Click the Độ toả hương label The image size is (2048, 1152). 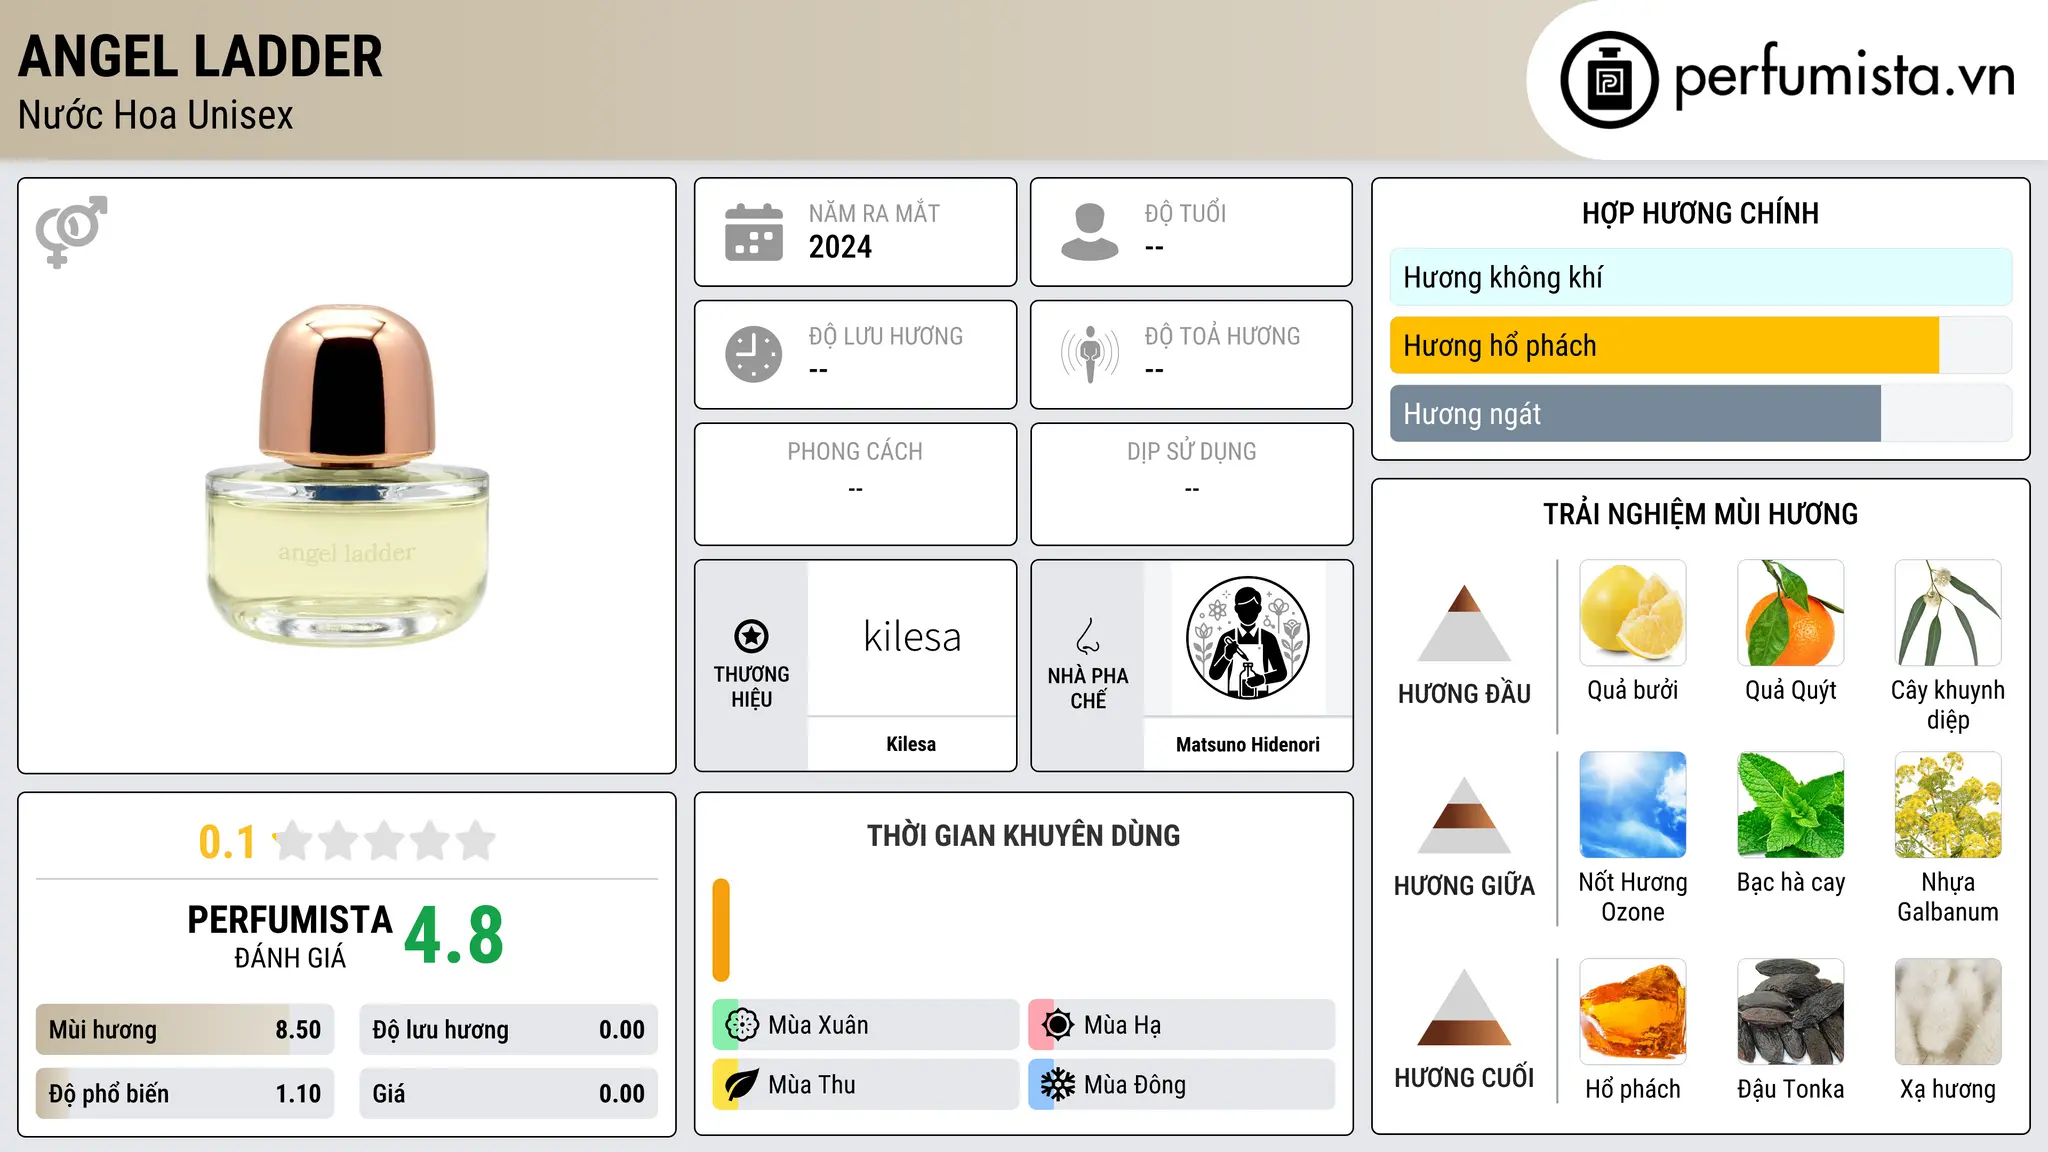click(1222, 336)
